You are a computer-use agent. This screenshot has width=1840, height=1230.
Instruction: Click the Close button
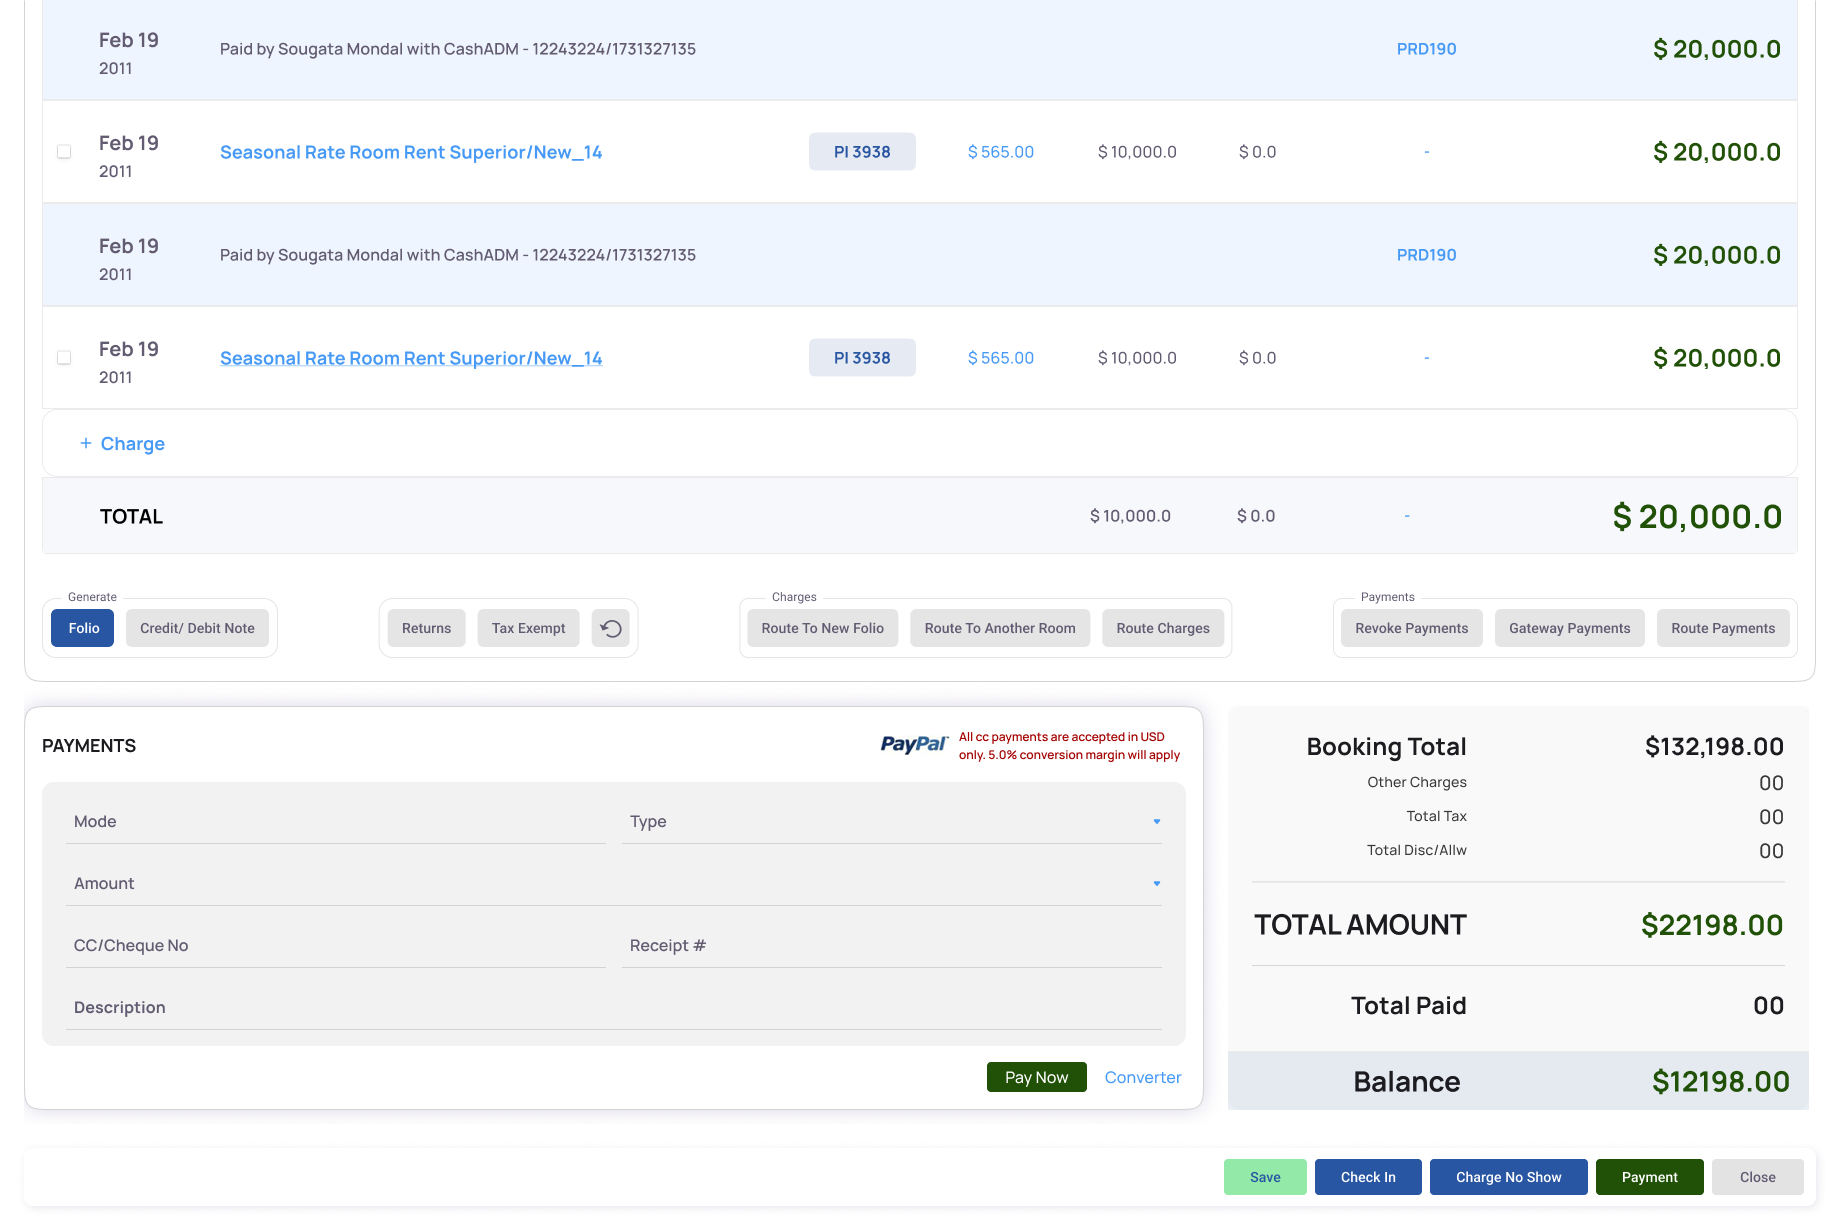[x=1758, y=1177]
